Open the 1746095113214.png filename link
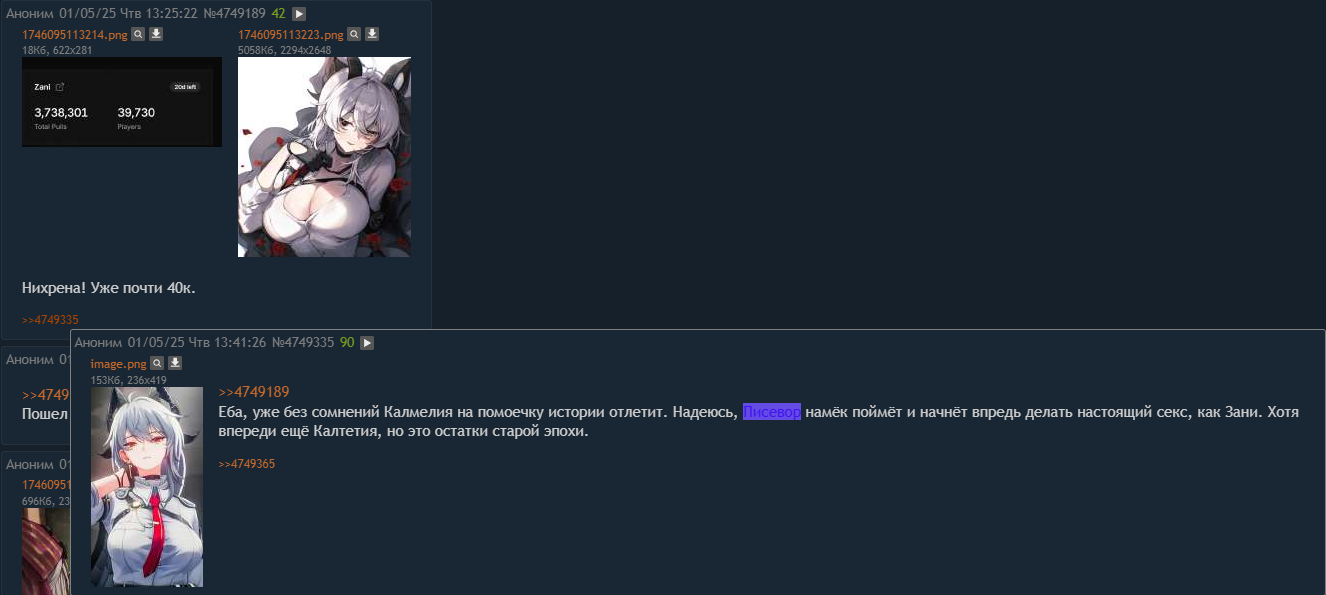Screen dimensions: 1326x595 pos(75,35)
